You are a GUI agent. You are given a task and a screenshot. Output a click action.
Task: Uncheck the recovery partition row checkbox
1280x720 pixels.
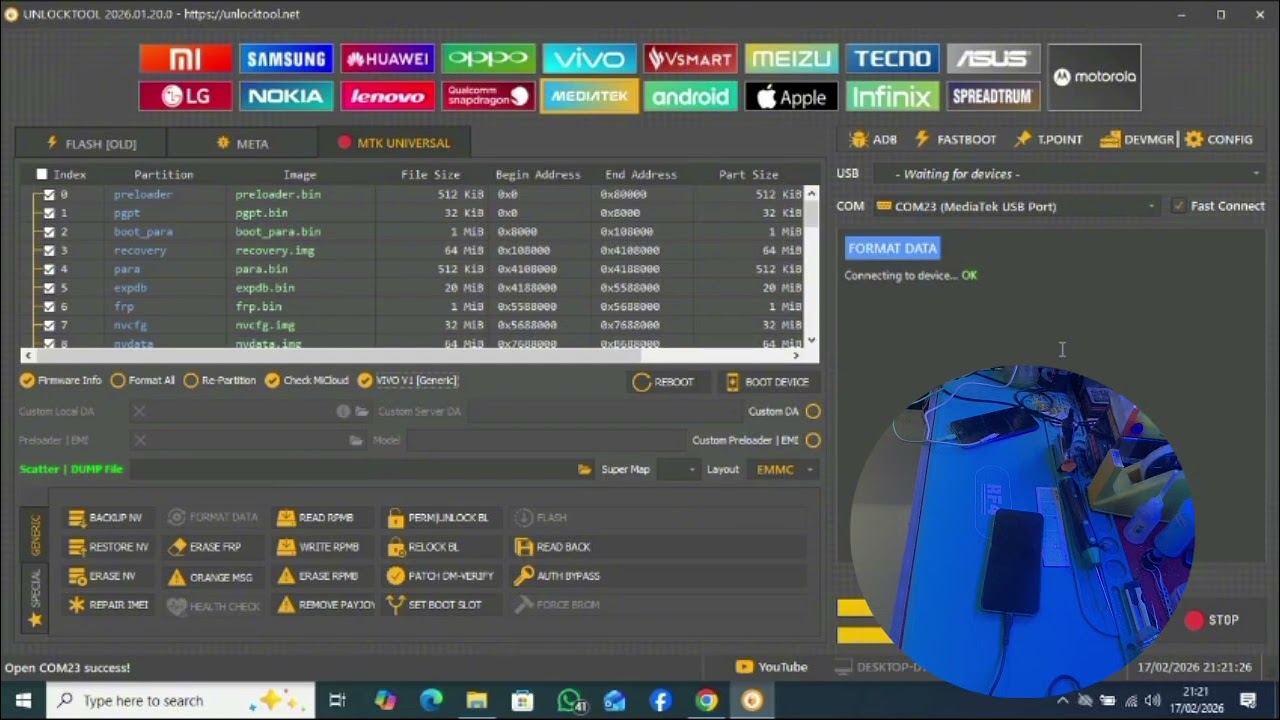tap(49, 251)
